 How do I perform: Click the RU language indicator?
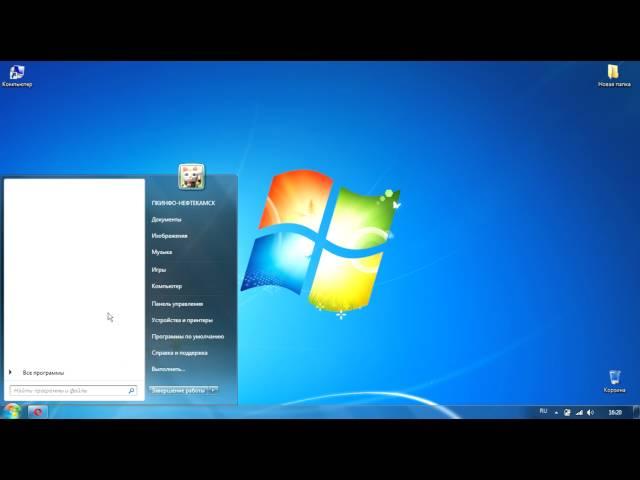[x=543, y=411]
